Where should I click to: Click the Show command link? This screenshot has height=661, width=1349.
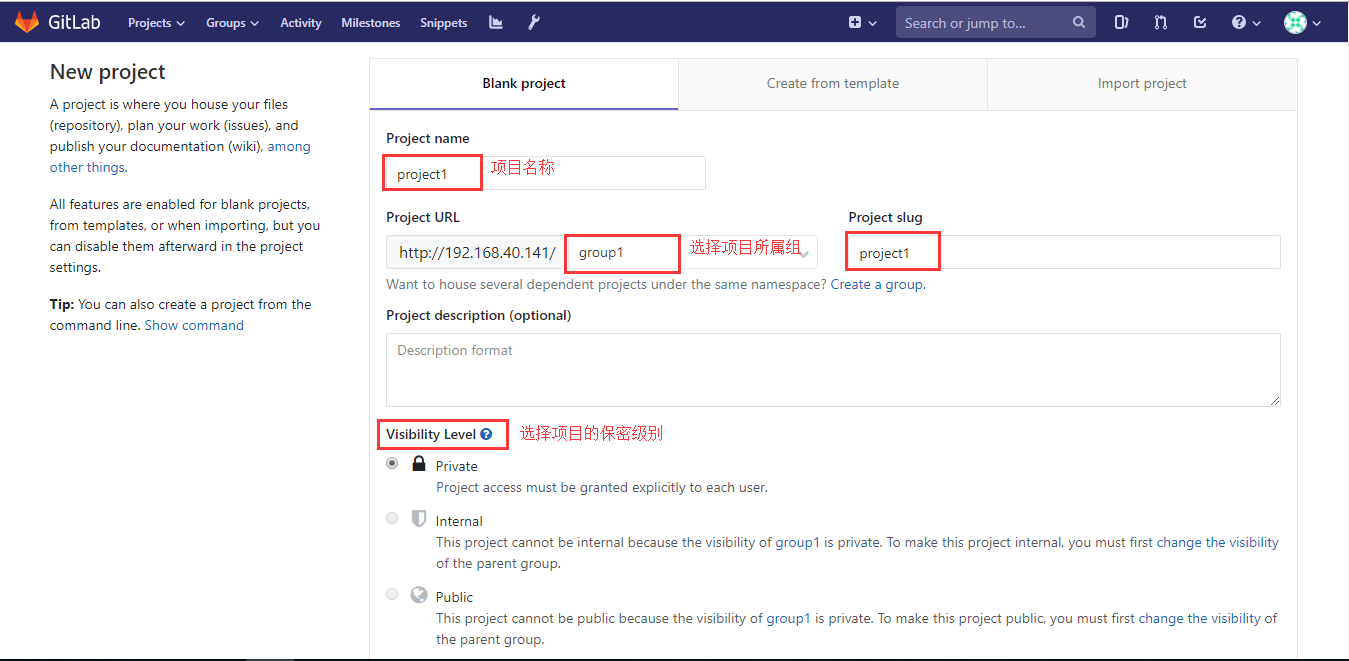(x=194, y=326)
